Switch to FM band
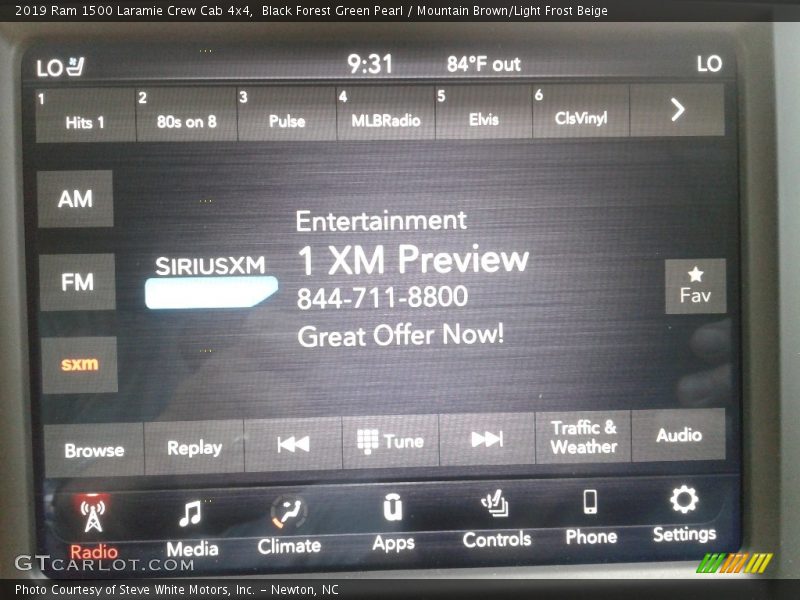This screenshot has height=600, width=800. pyautogui.click(x=78, y=282)
